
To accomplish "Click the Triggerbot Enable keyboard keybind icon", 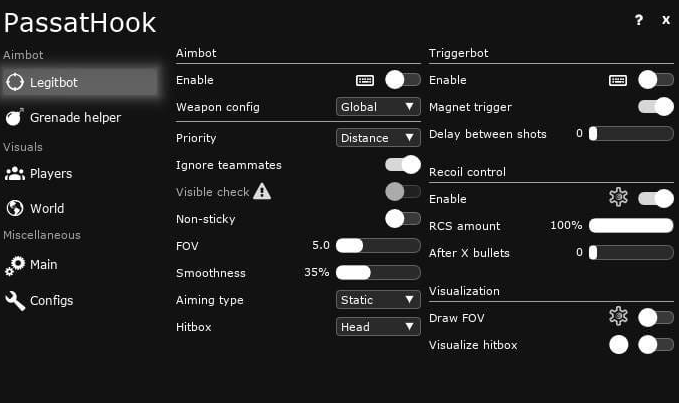I will [618, 80].
